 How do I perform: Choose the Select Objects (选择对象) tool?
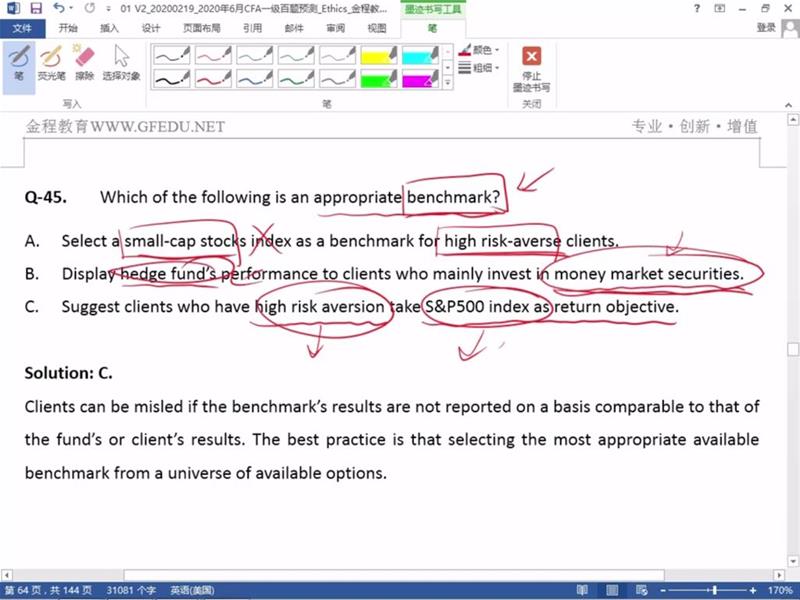click(121, 63)
